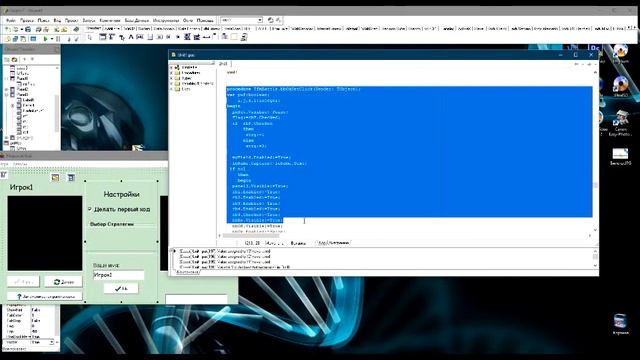Select the non-visual component at the form's top-left corner
The image size is (640, 360).
(3, 174)
